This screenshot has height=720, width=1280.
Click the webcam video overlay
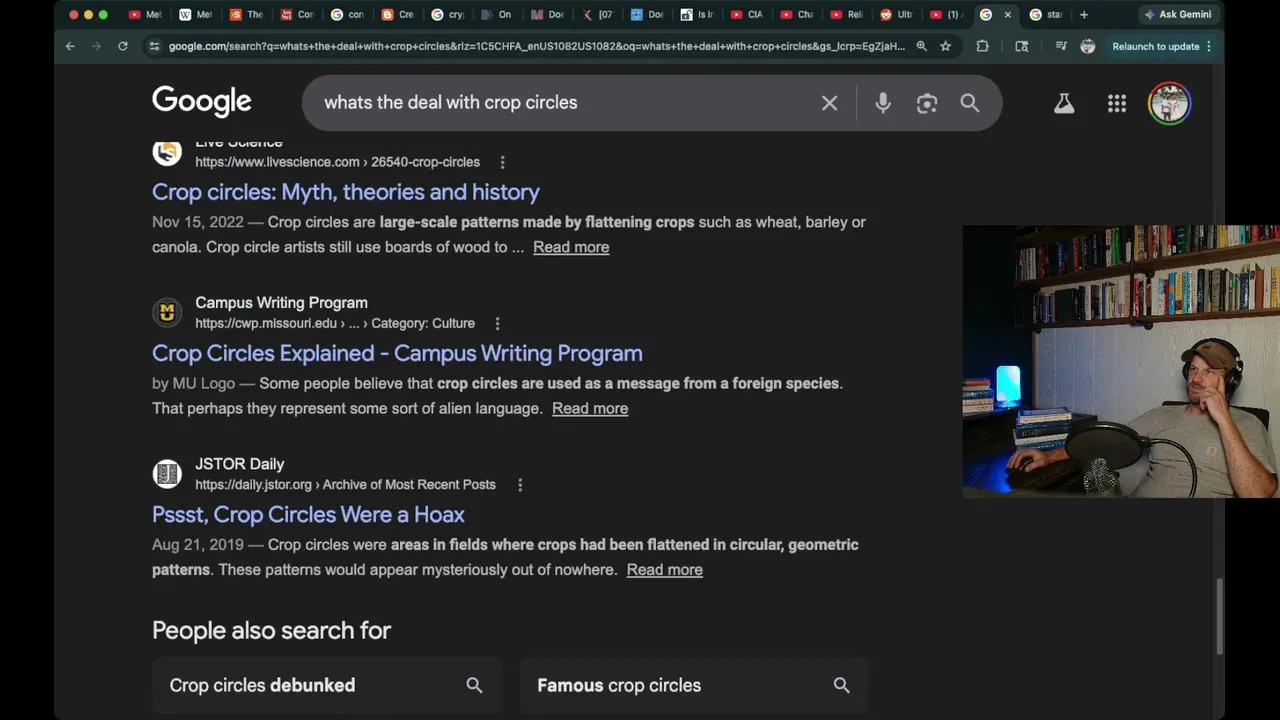pyautogui.click(x=1120, y=361)
